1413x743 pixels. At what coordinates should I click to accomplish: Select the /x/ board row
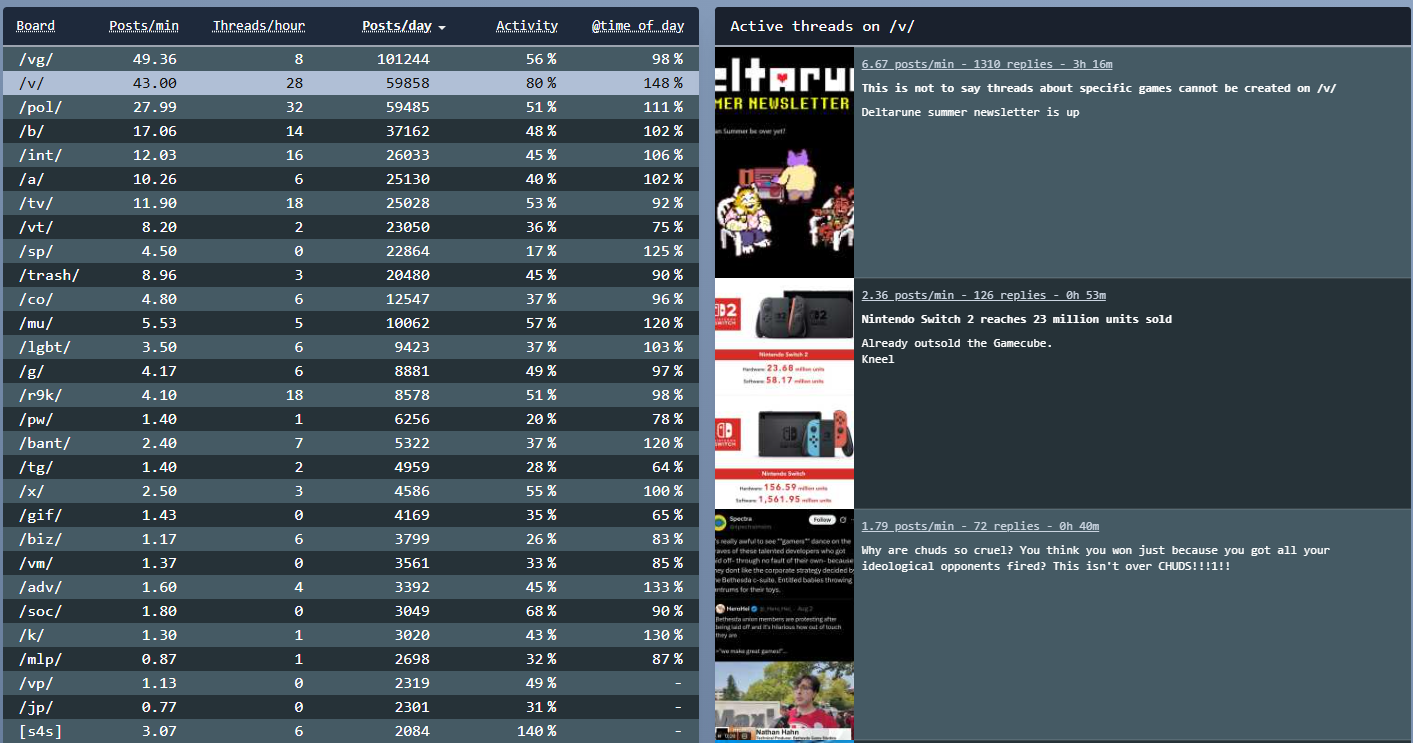click(x=351, y=491)
